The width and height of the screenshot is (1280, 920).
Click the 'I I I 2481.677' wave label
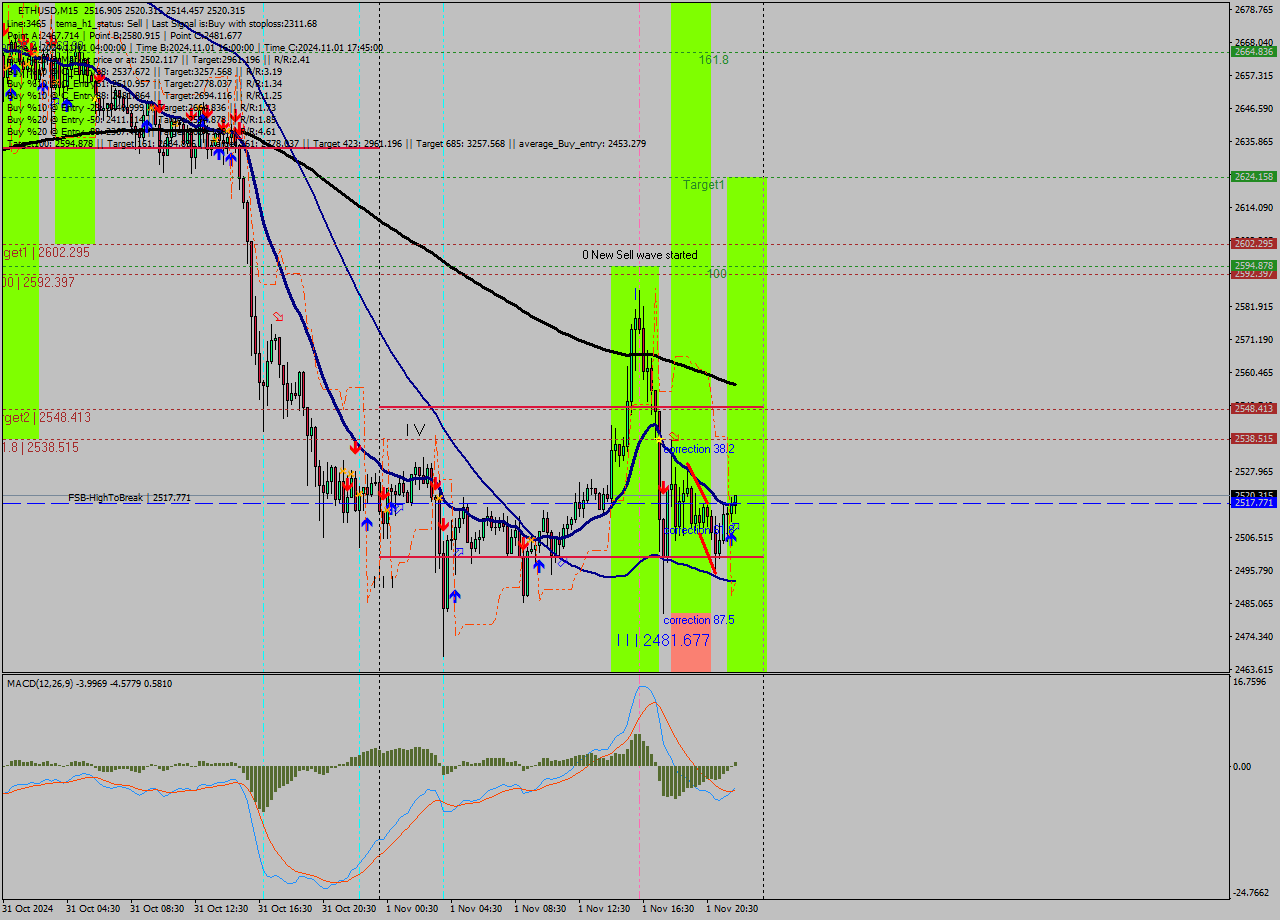point(663,640)
